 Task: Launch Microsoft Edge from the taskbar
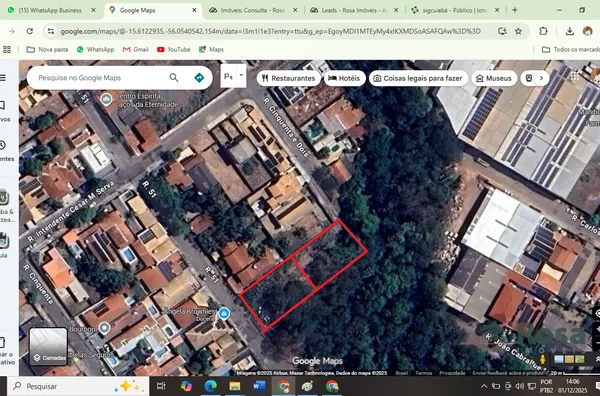210,386
